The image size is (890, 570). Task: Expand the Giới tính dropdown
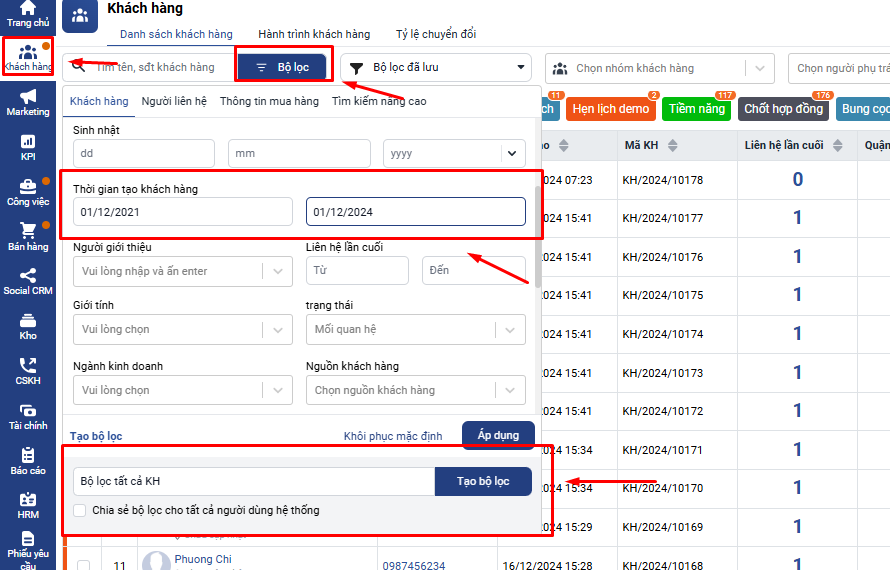pos(182,329)
